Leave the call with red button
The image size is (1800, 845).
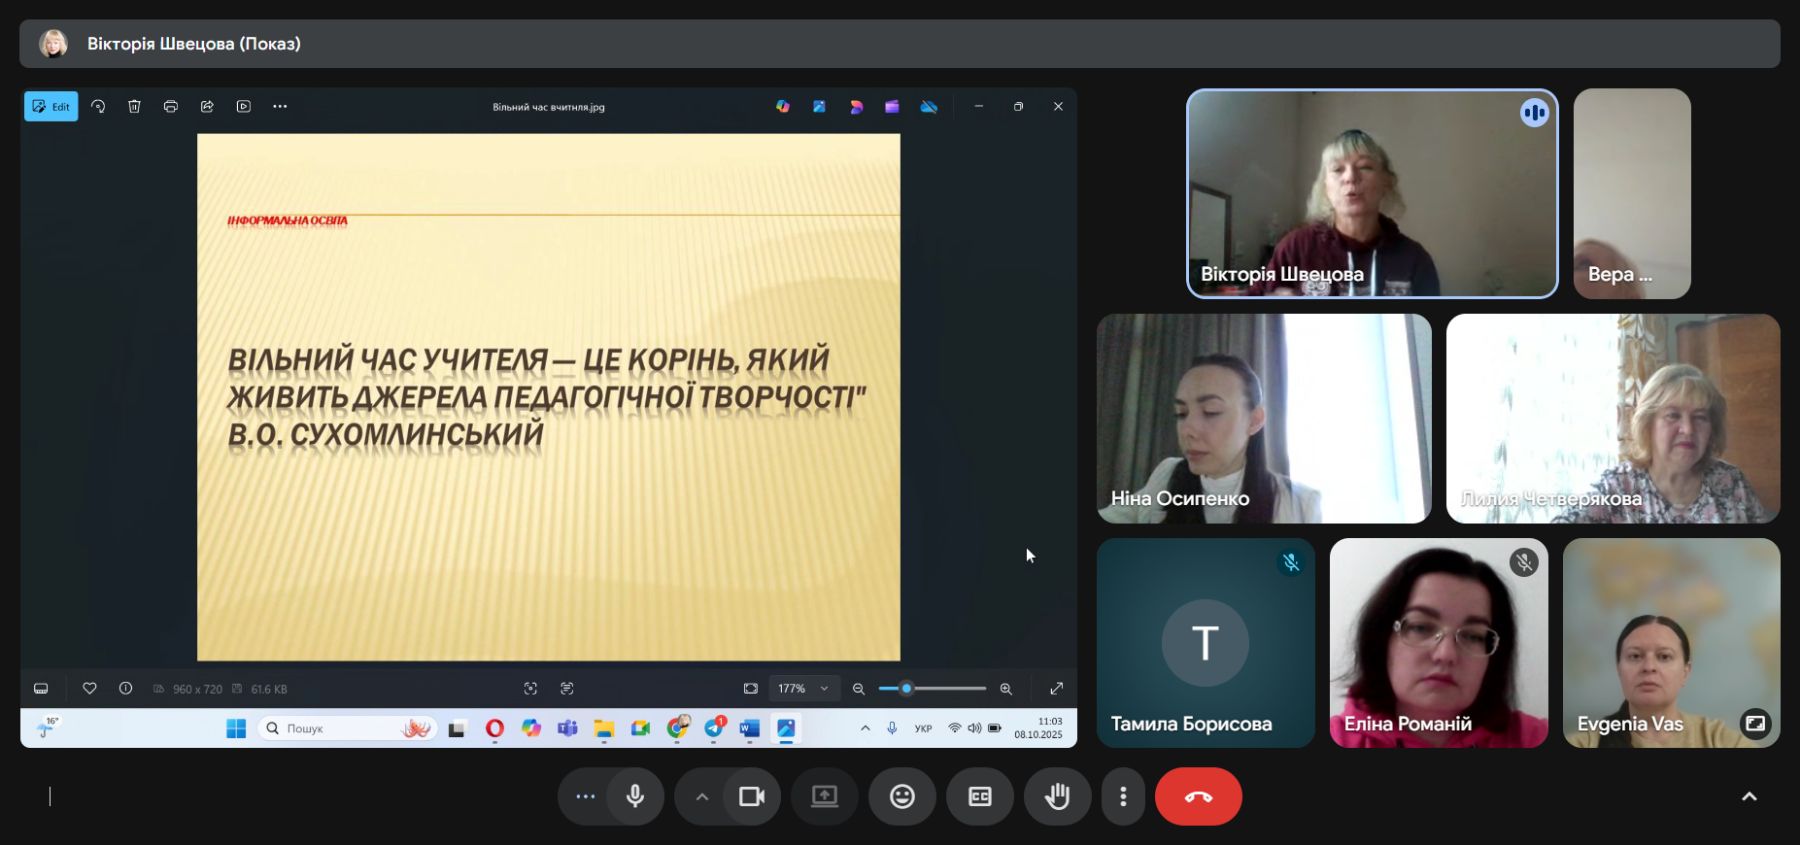pyautogui.click(x=1198, y=796)
